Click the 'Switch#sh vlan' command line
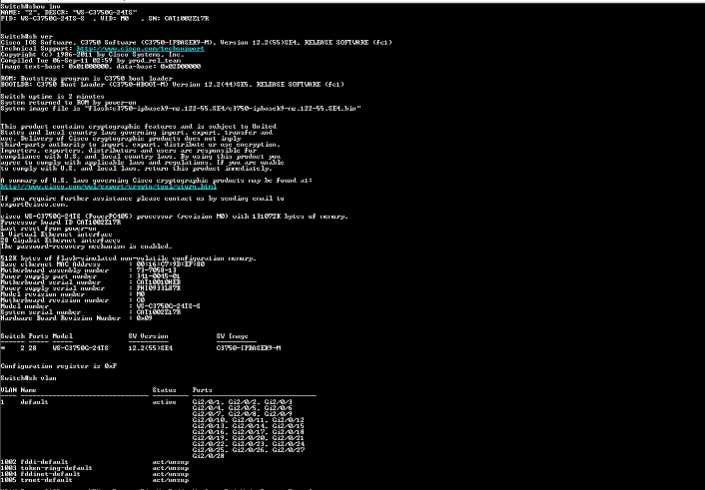 28,378
